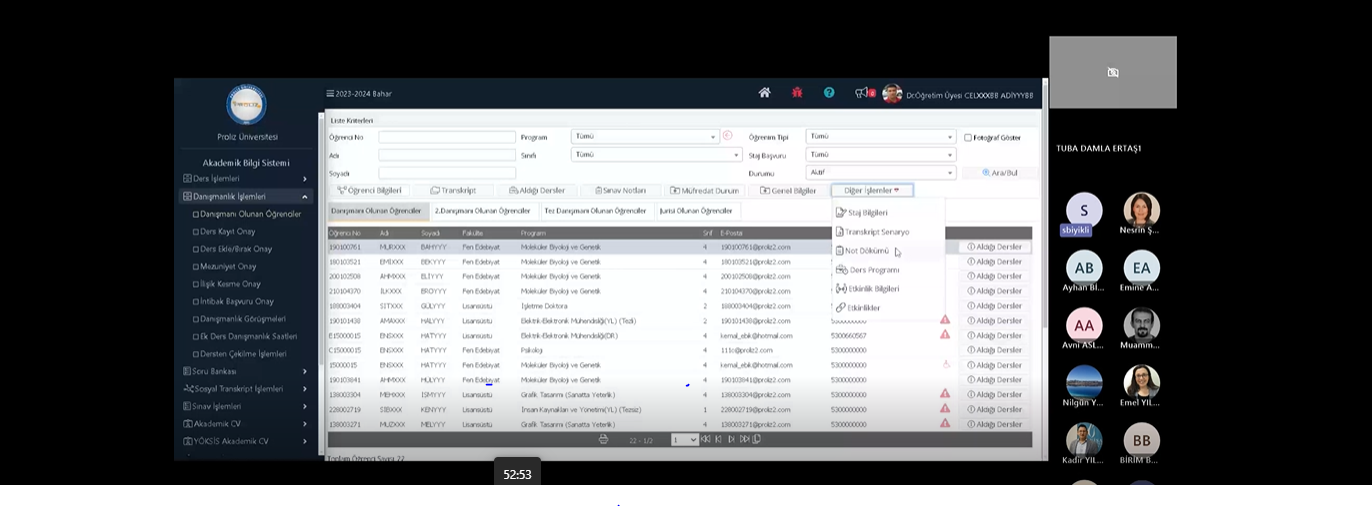This screenshot has height=506, width=1372.
Task: Click the wheelchair icon in 15000015 row
Action: coord(946,365)
